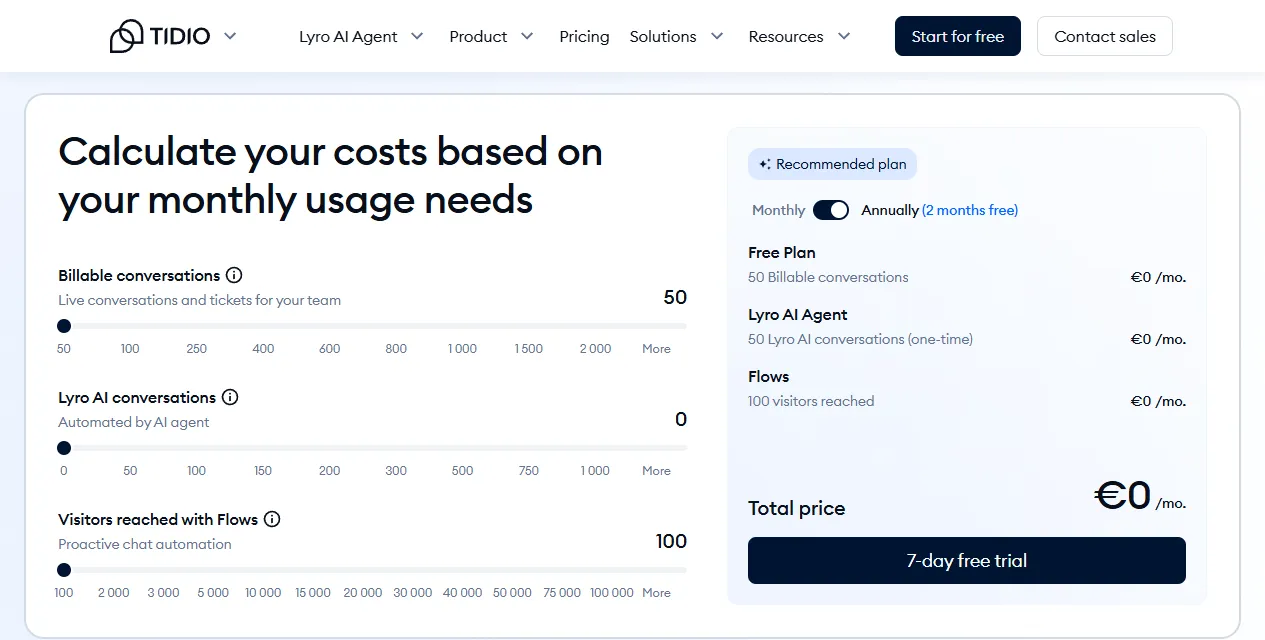Image resolution: width=1265 pixels, height=640 pixels.
Task: Choose More on Billable conversations scale
Action: click(656, 349)
